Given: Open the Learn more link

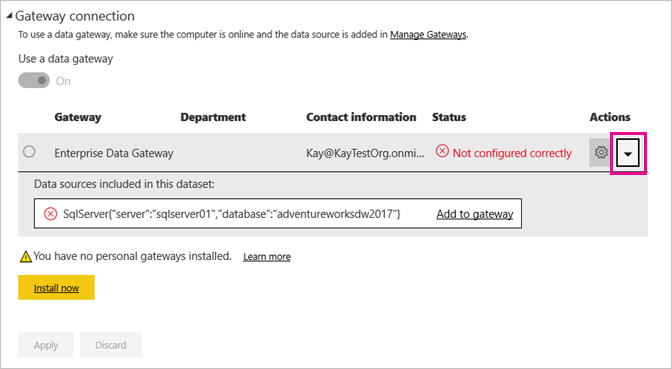Looking at the screenshot, I should click(x=267, y=257).
